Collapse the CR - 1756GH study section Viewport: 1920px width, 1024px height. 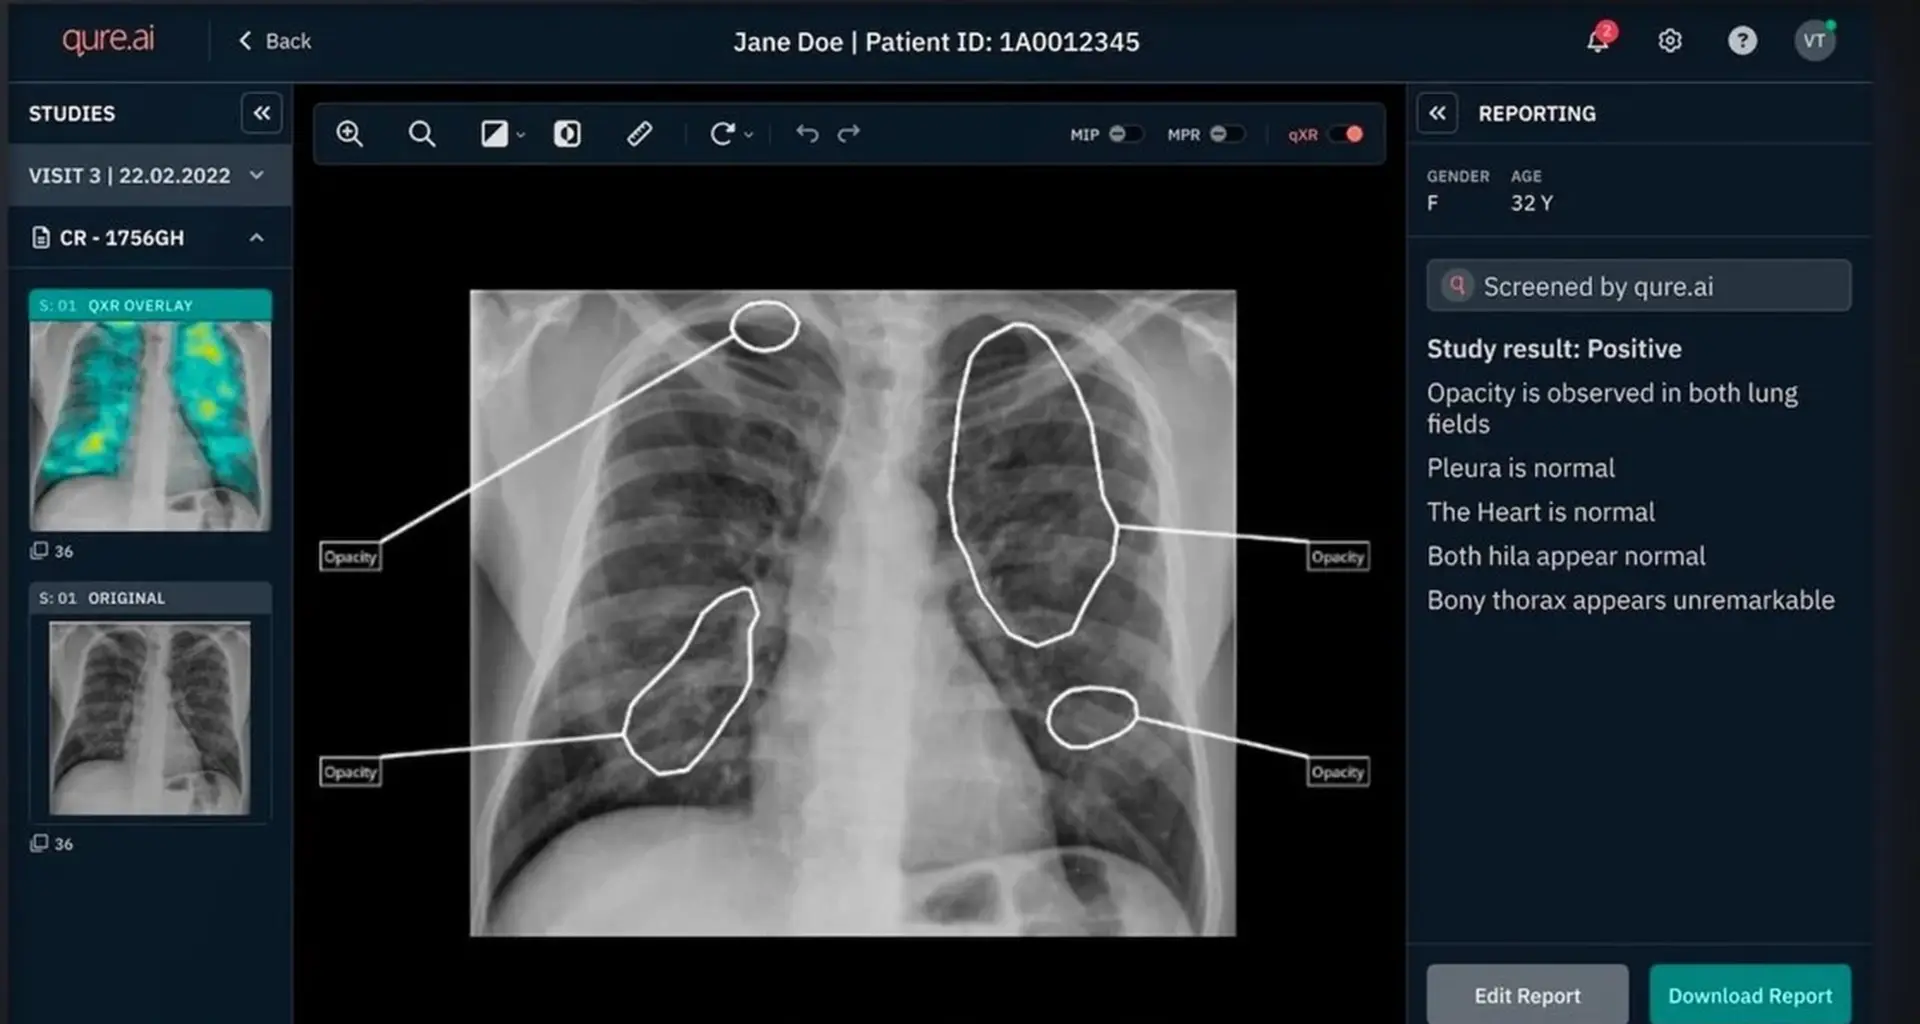(x=256, y=238)
